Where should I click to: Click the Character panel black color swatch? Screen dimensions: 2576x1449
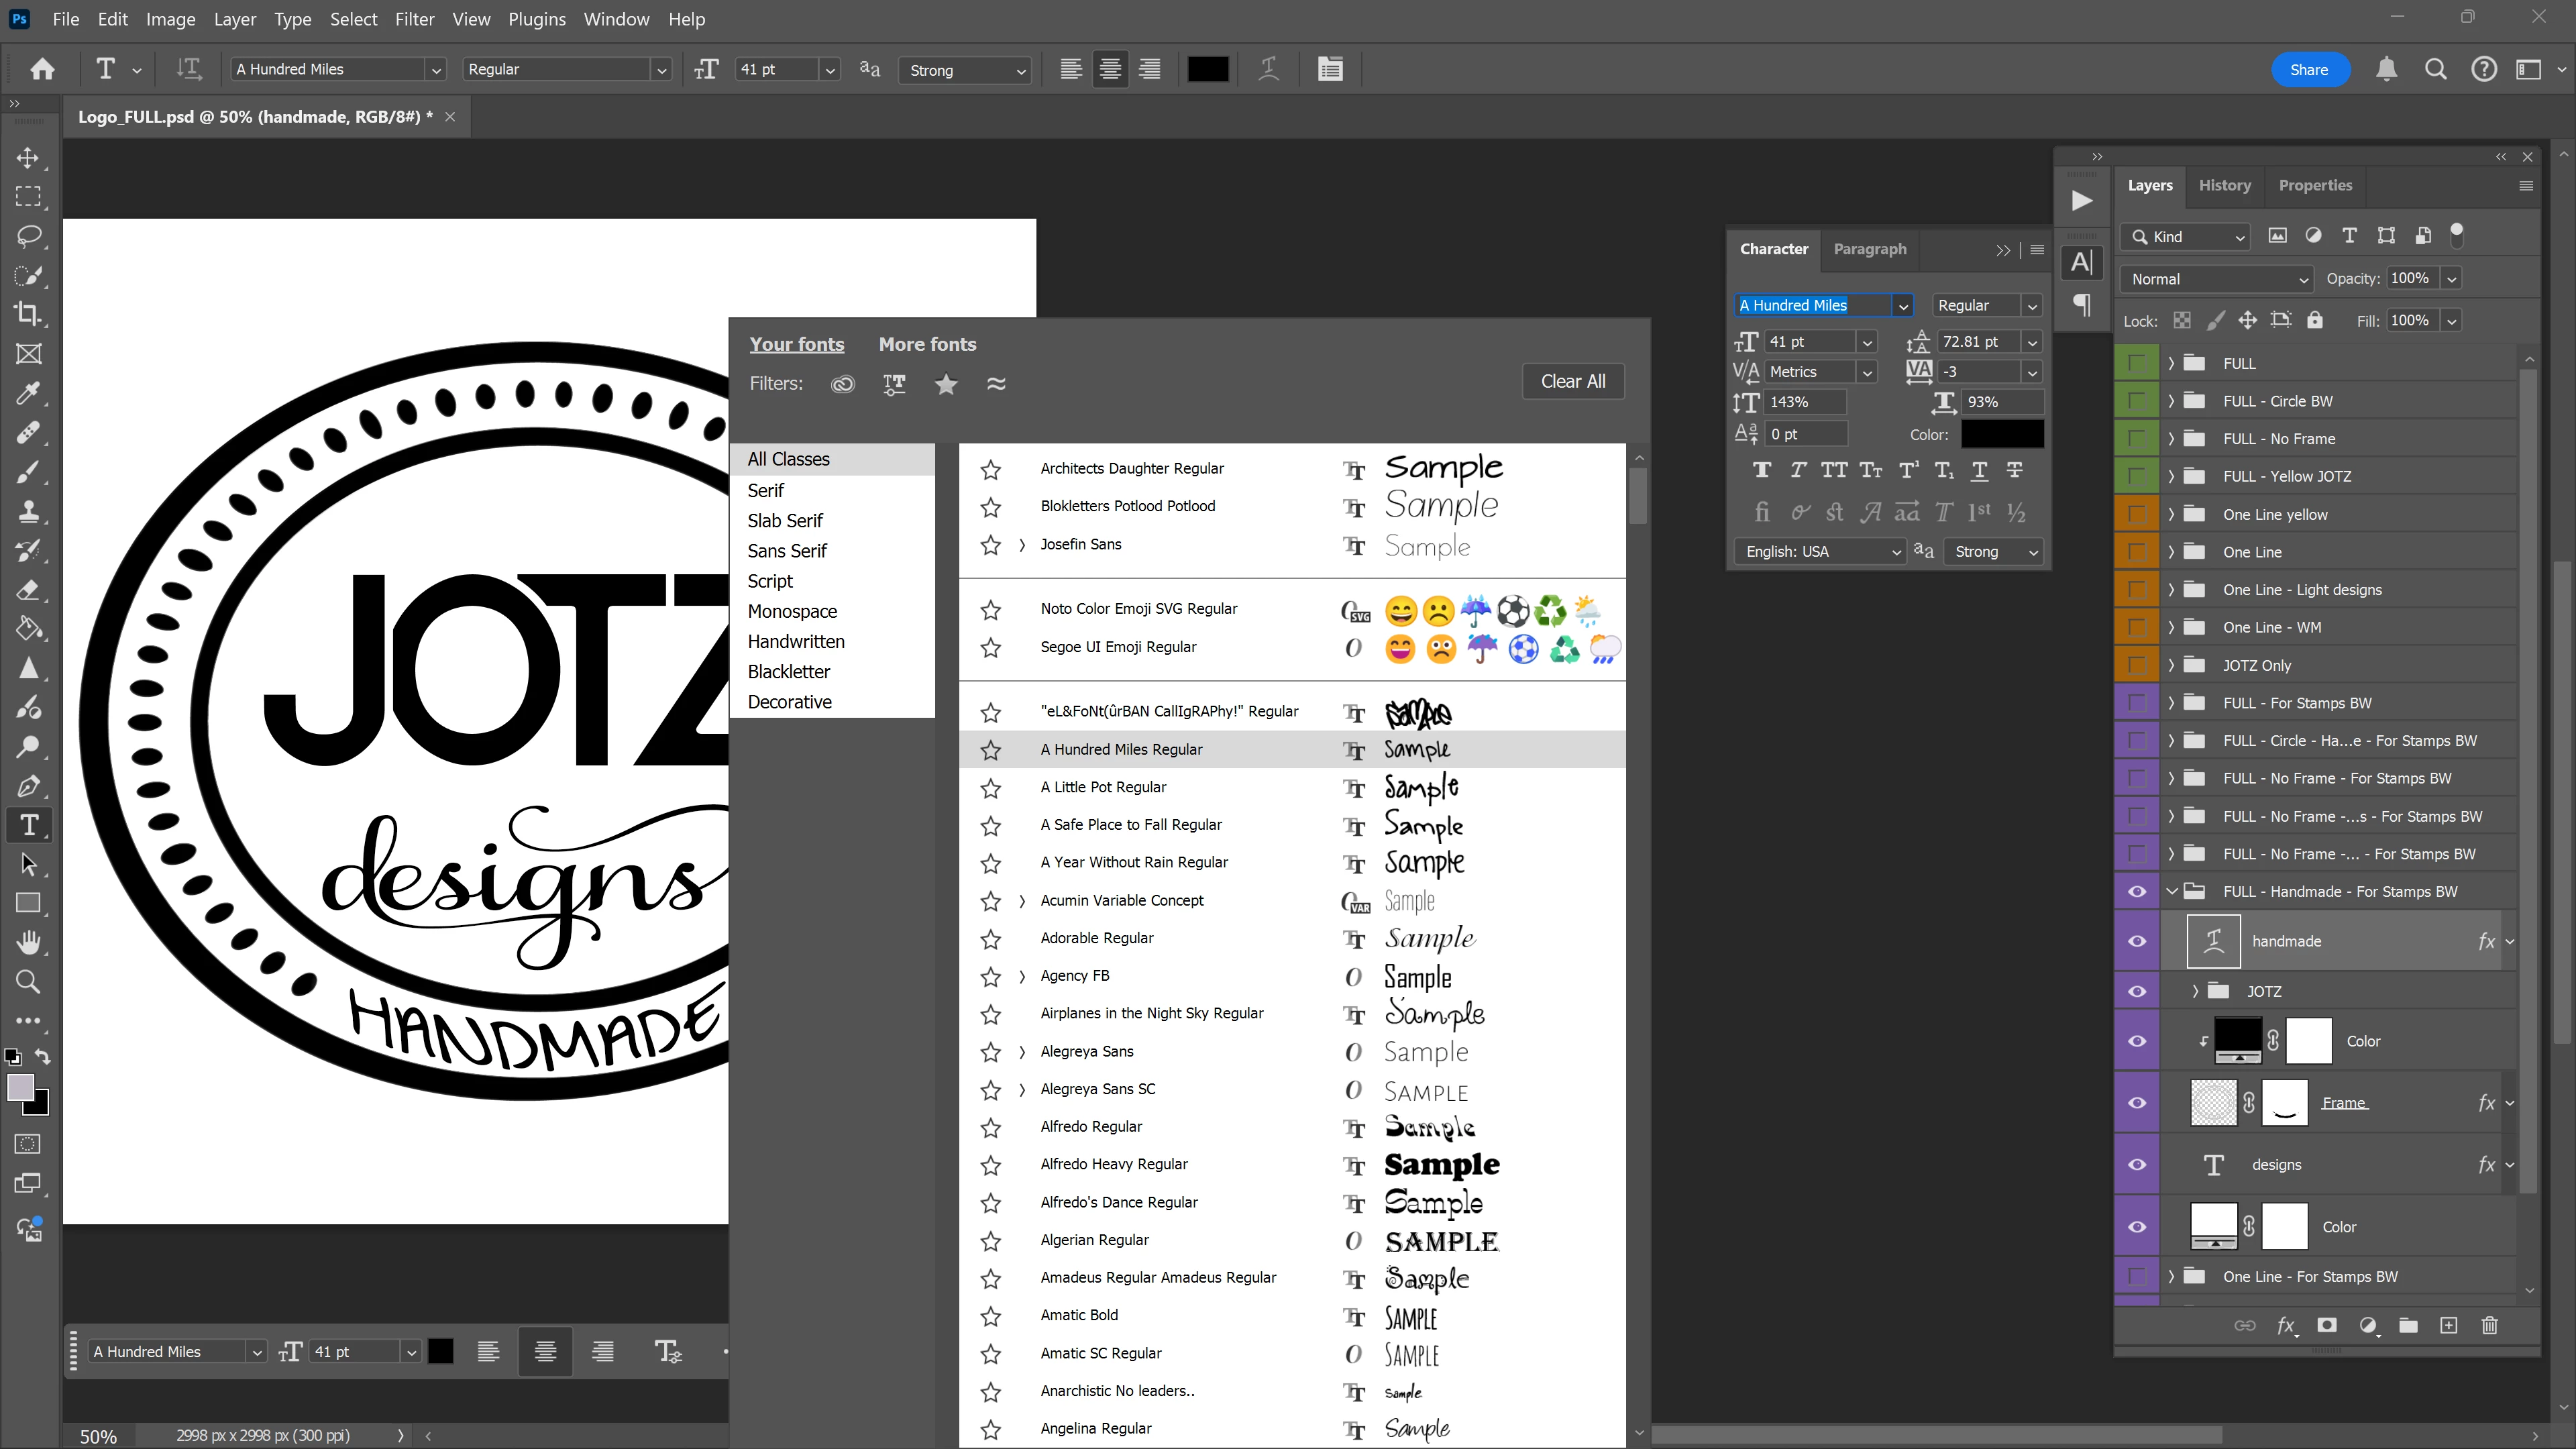pos(2002,434)
